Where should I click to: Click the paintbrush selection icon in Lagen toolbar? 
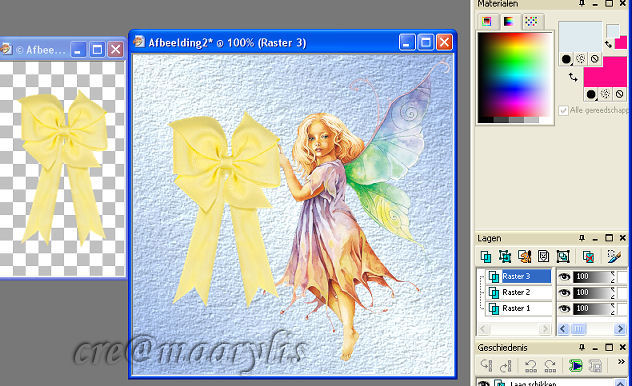(x=614, y=256)
